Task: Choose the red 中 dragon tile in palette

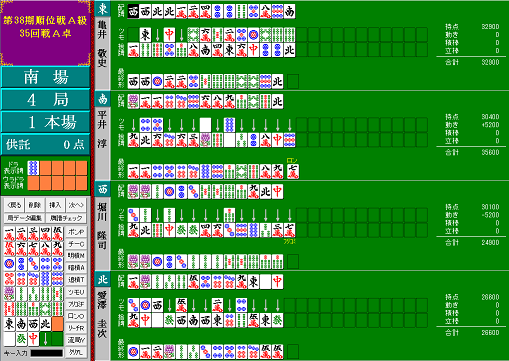Action: pyautogui.click(x=33, y=339)
